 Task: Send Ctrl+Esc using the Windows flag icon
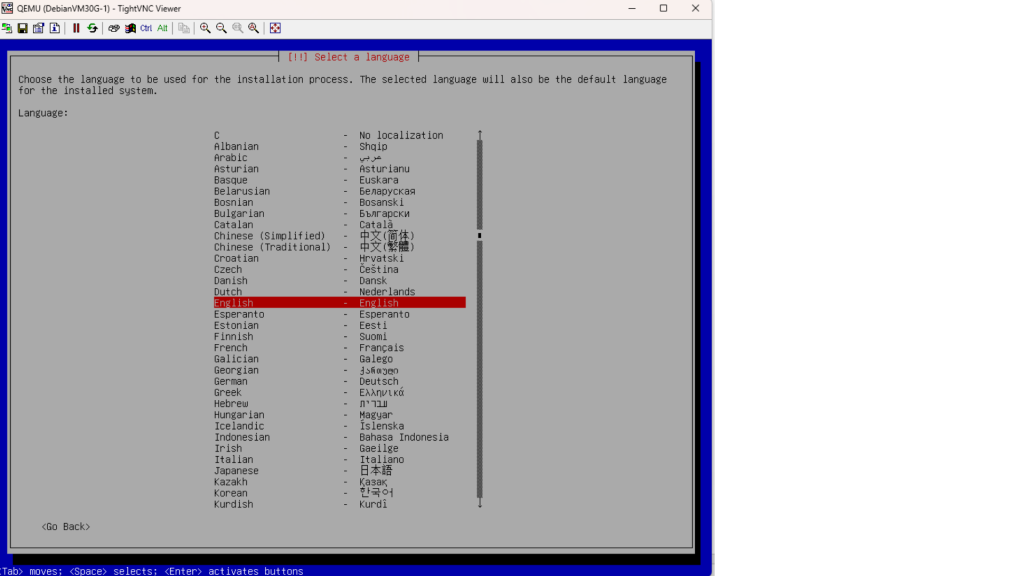[130, 28]
